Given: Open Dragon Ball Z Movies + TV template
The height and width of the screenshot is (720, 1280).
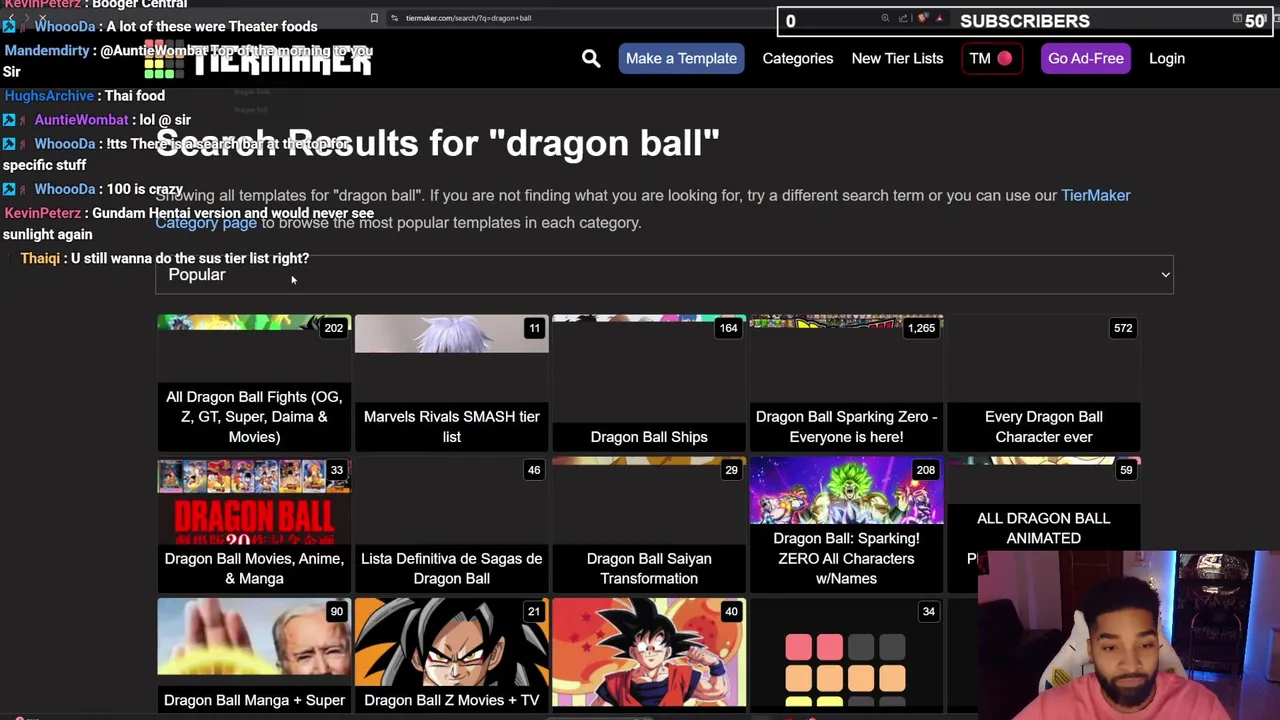Looking at the screenshot, I should click(x=452, y=656).
